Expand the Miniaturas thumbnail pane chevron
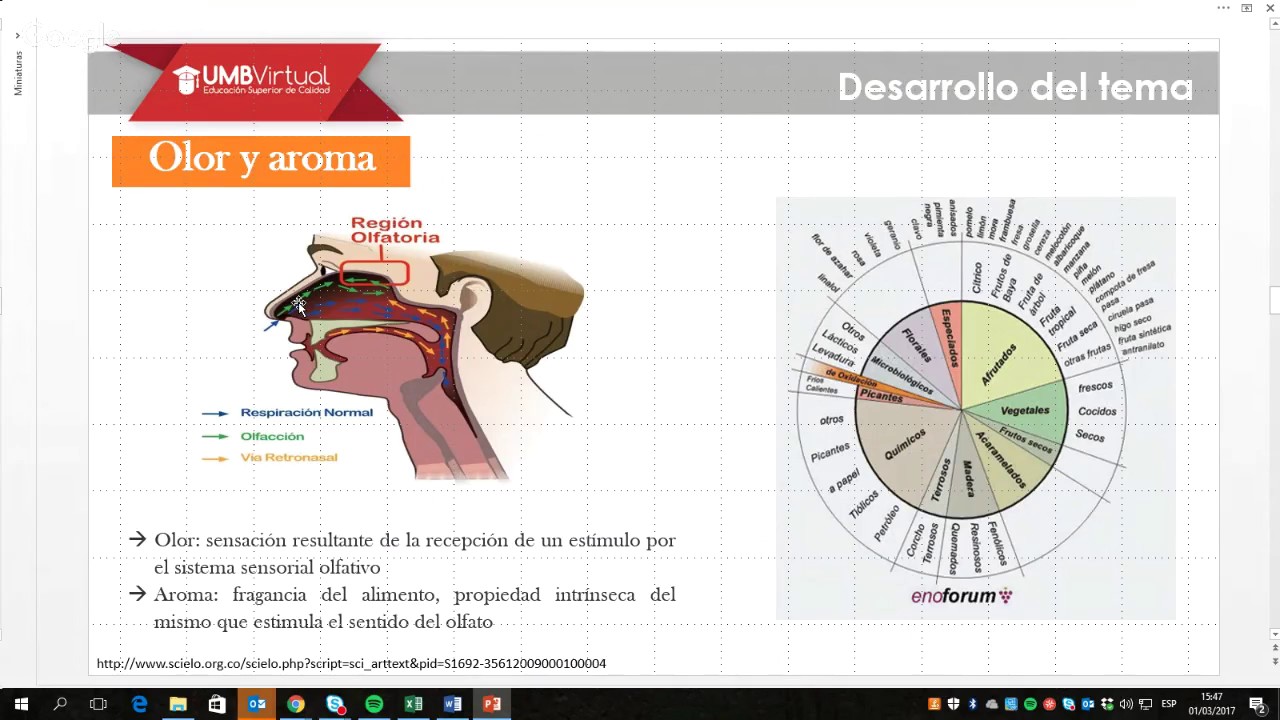1280x720 pixels. pos(17,36)
